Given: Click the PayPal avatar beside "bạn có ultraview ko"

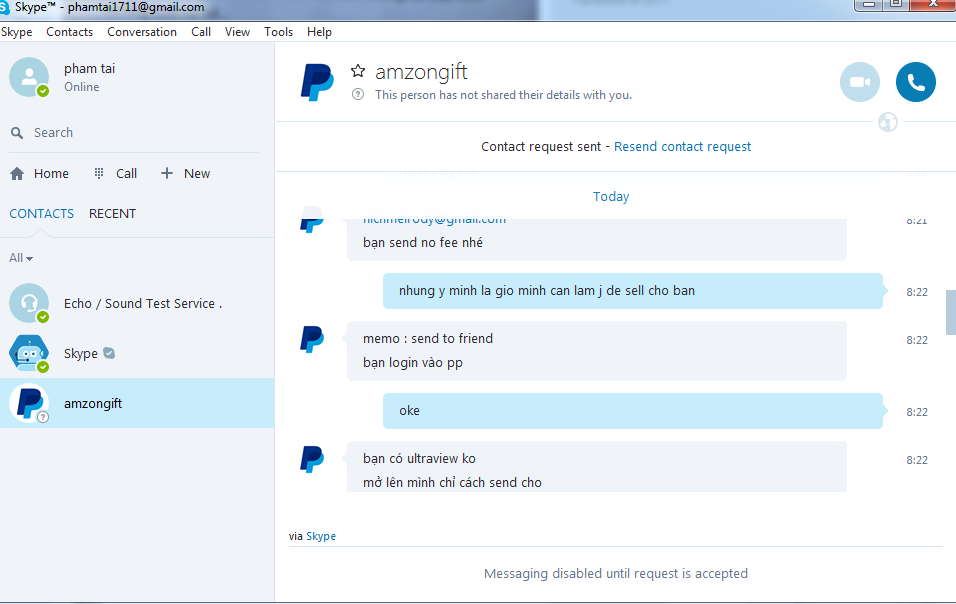Looking at the screenshot, I should coord(312,459).
